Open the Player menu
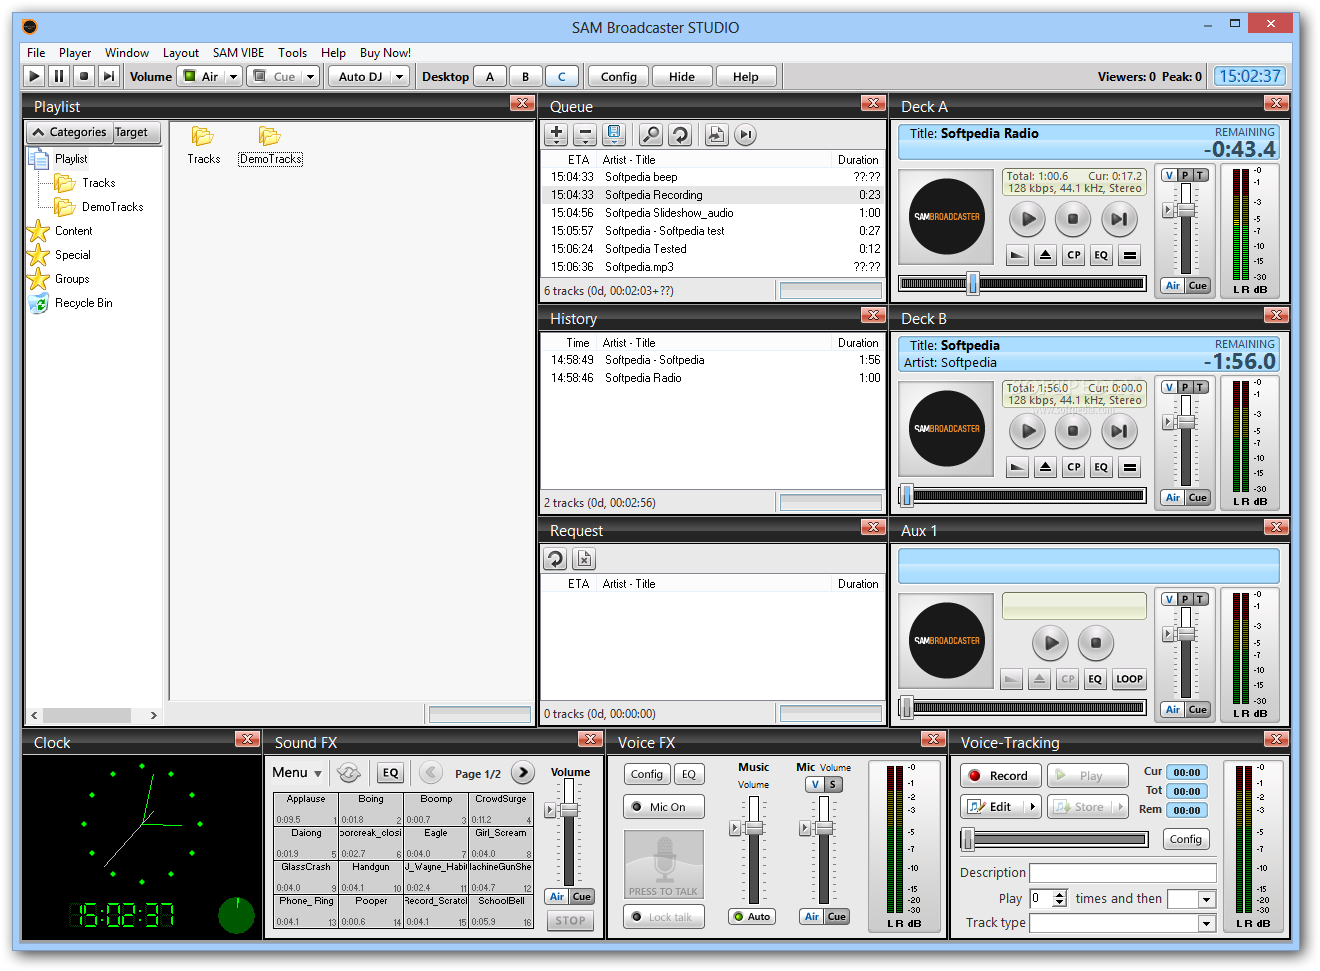The height and width of the screenshot is (971, 1320). click(x=75, y=53)
